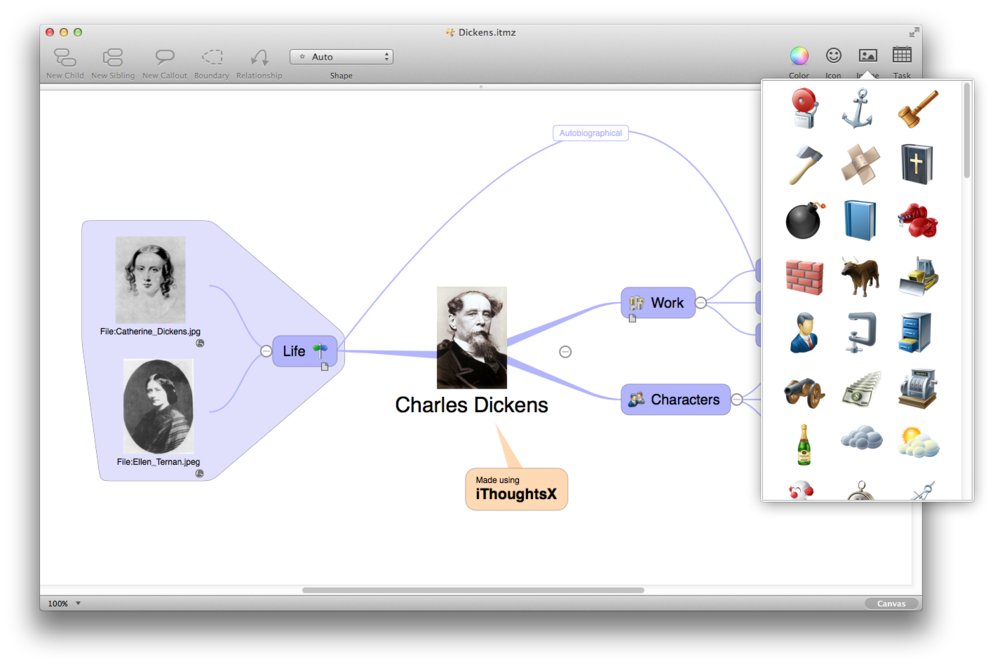This screenshot has width=1000, height=666.
Task: Insert a New Callout
Action: pos(165,63)
